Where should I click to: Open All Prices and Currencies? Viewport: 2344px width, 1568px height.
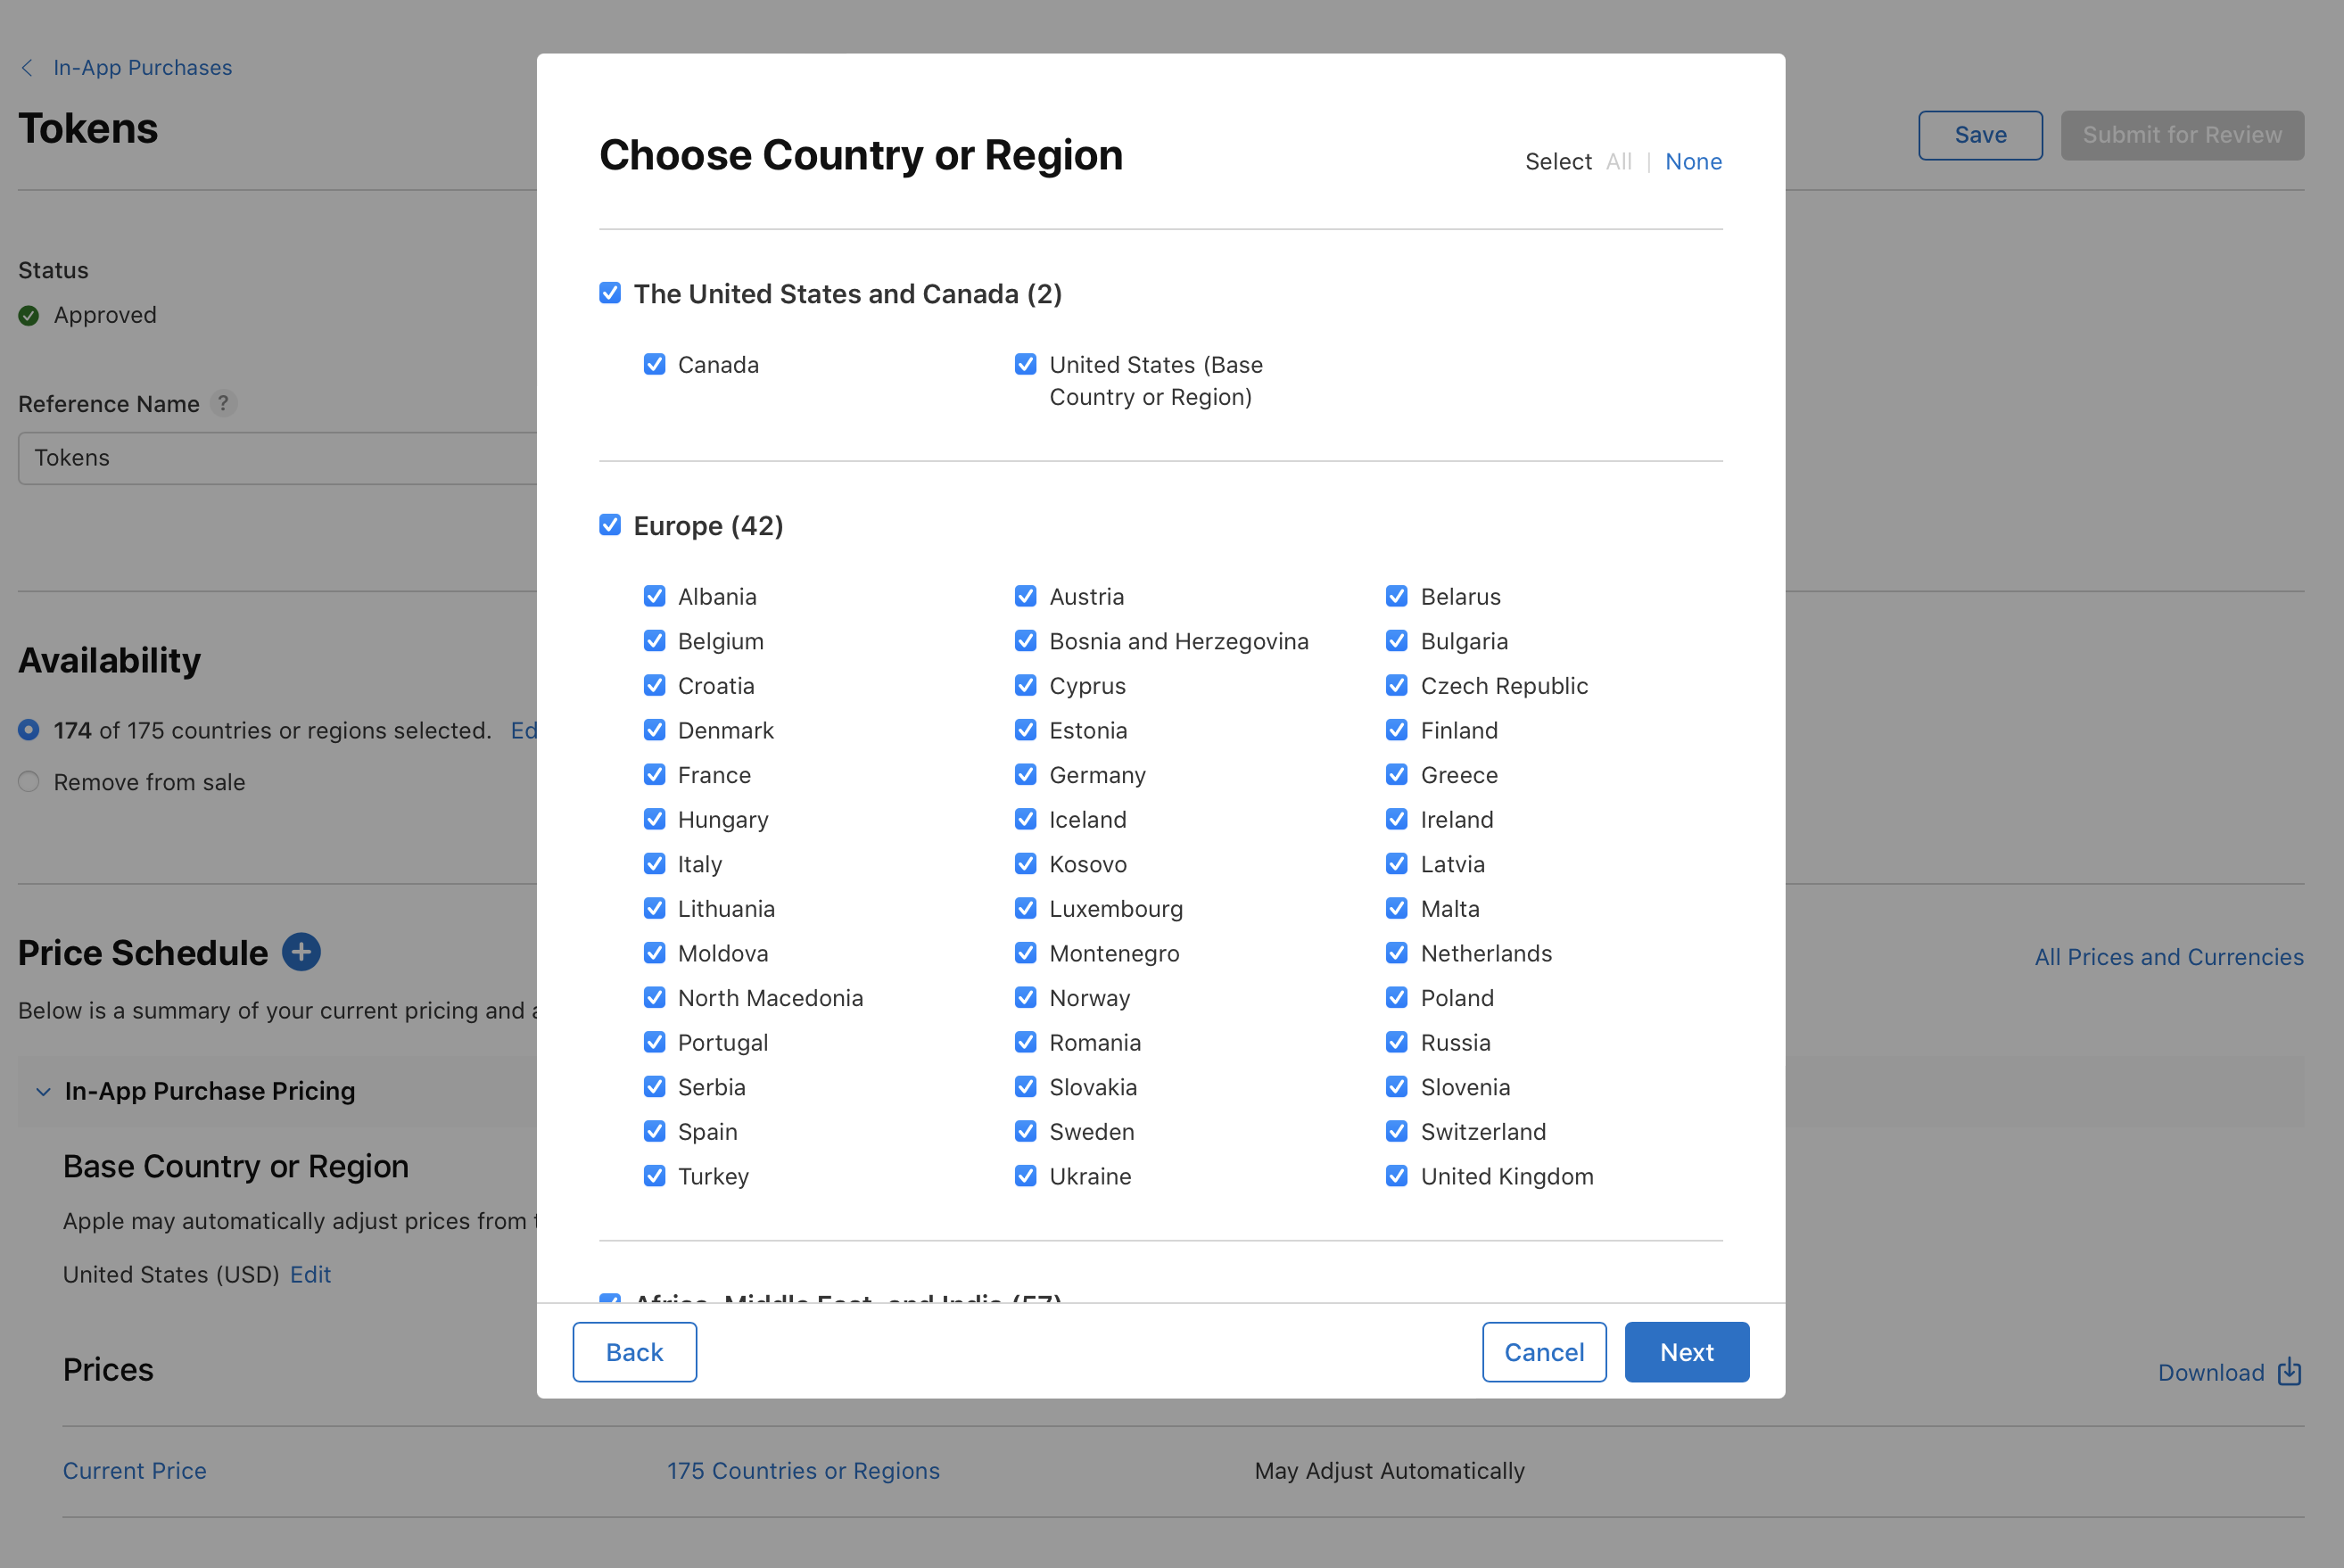[x=2168, y=957]
